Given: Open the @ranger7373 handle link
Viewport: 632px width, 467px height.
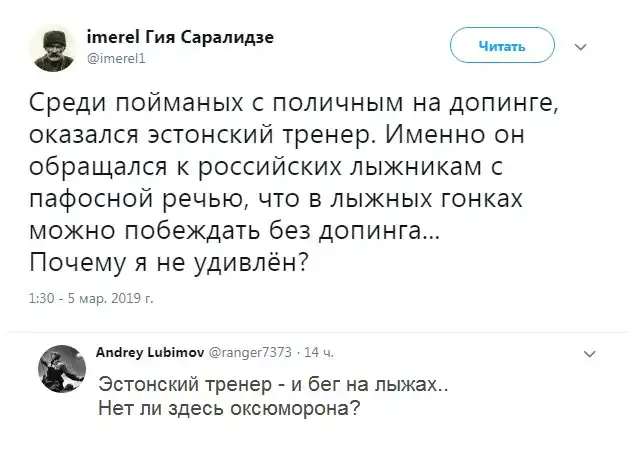Looking at the screenshot, I should pyautogui.click(x=250, y=352).
